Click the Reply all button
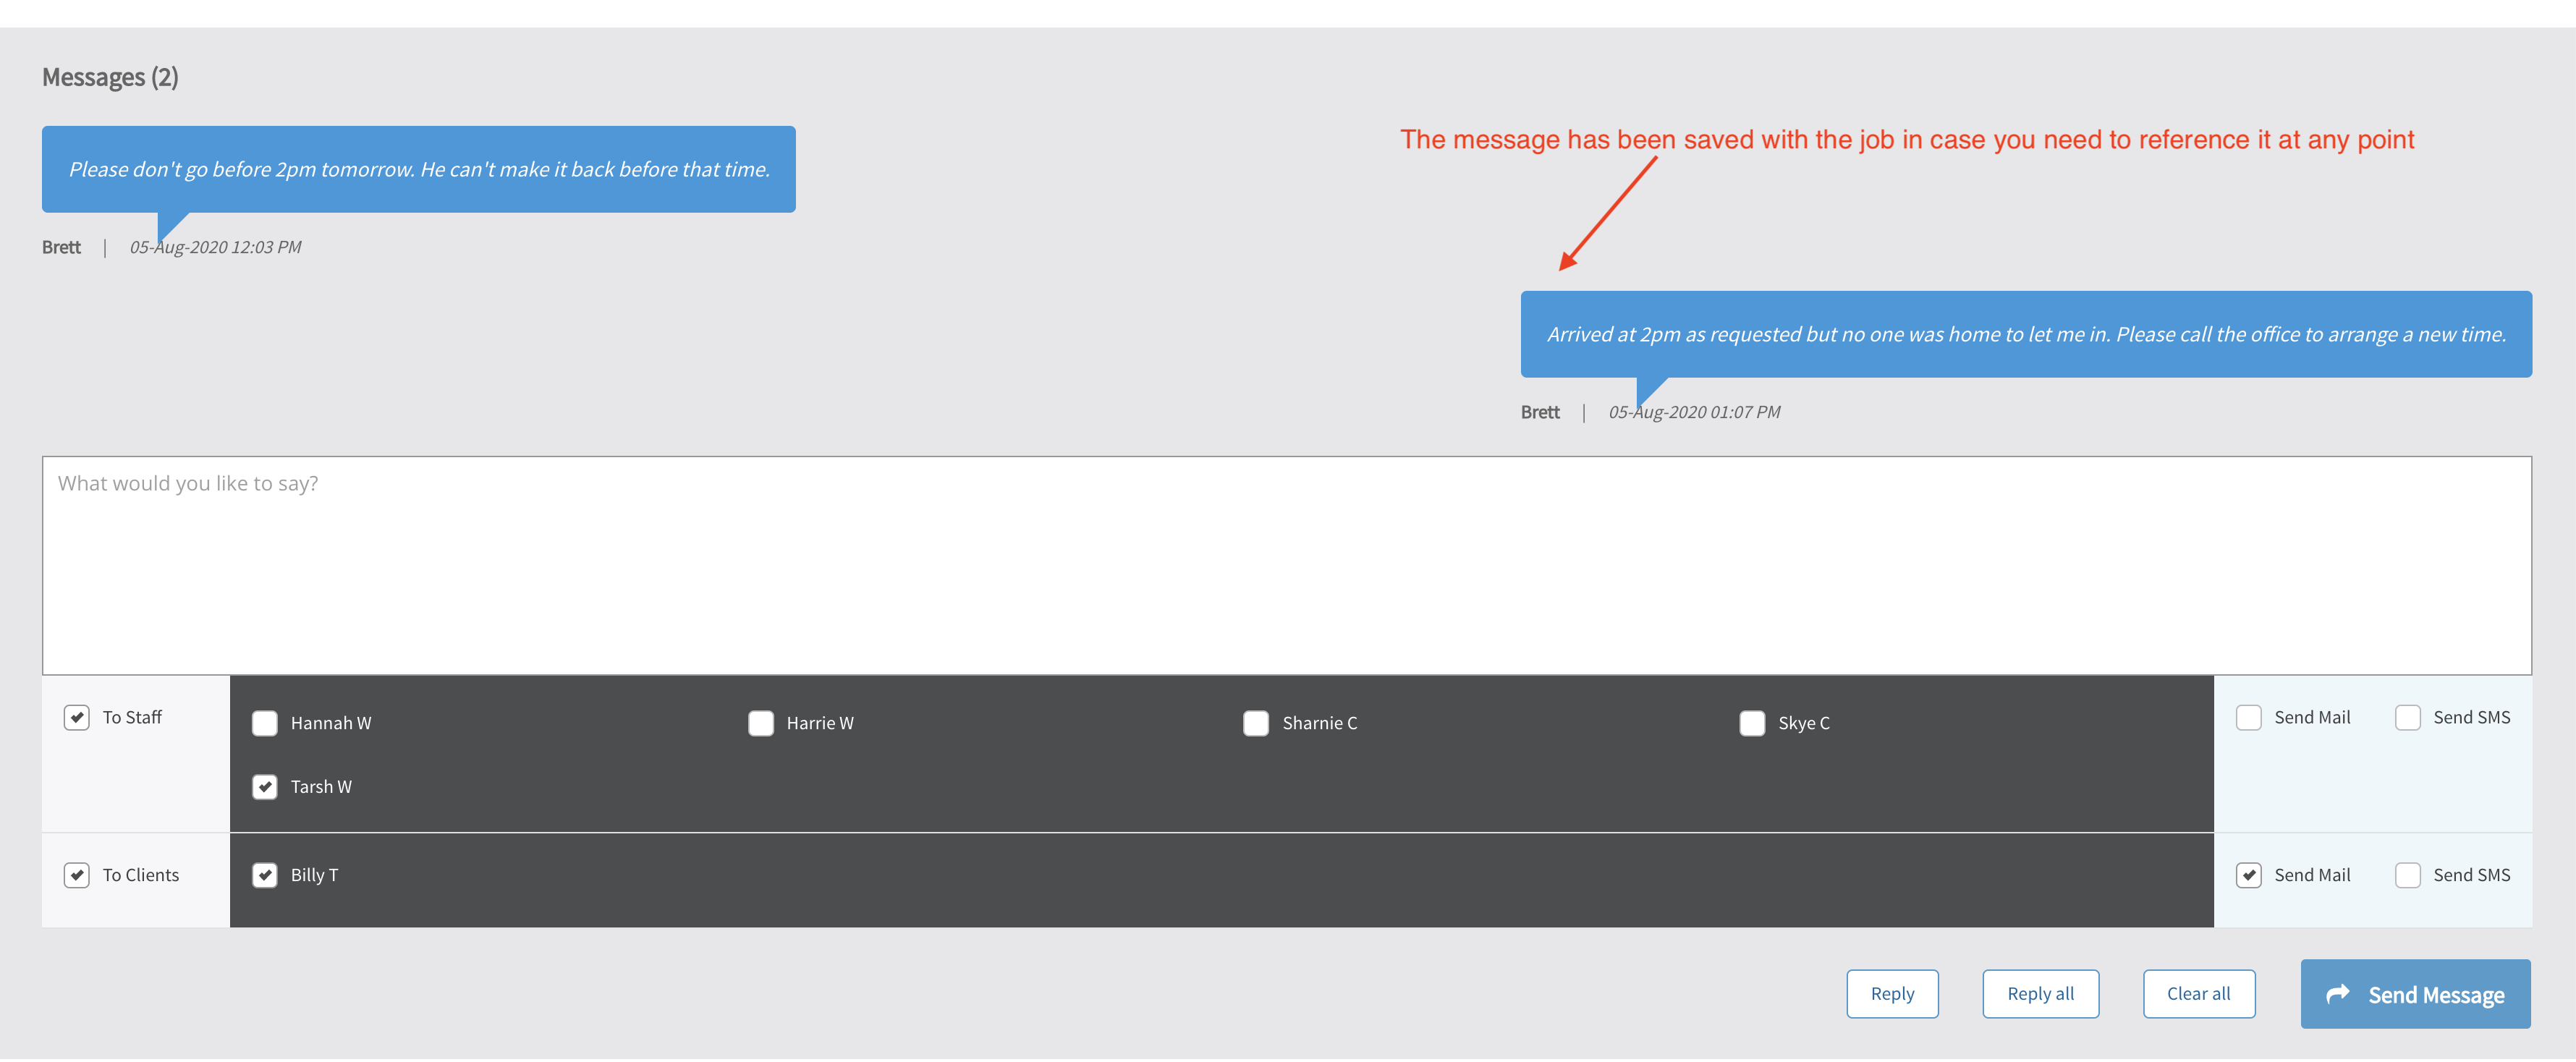 coord(2040,995)
